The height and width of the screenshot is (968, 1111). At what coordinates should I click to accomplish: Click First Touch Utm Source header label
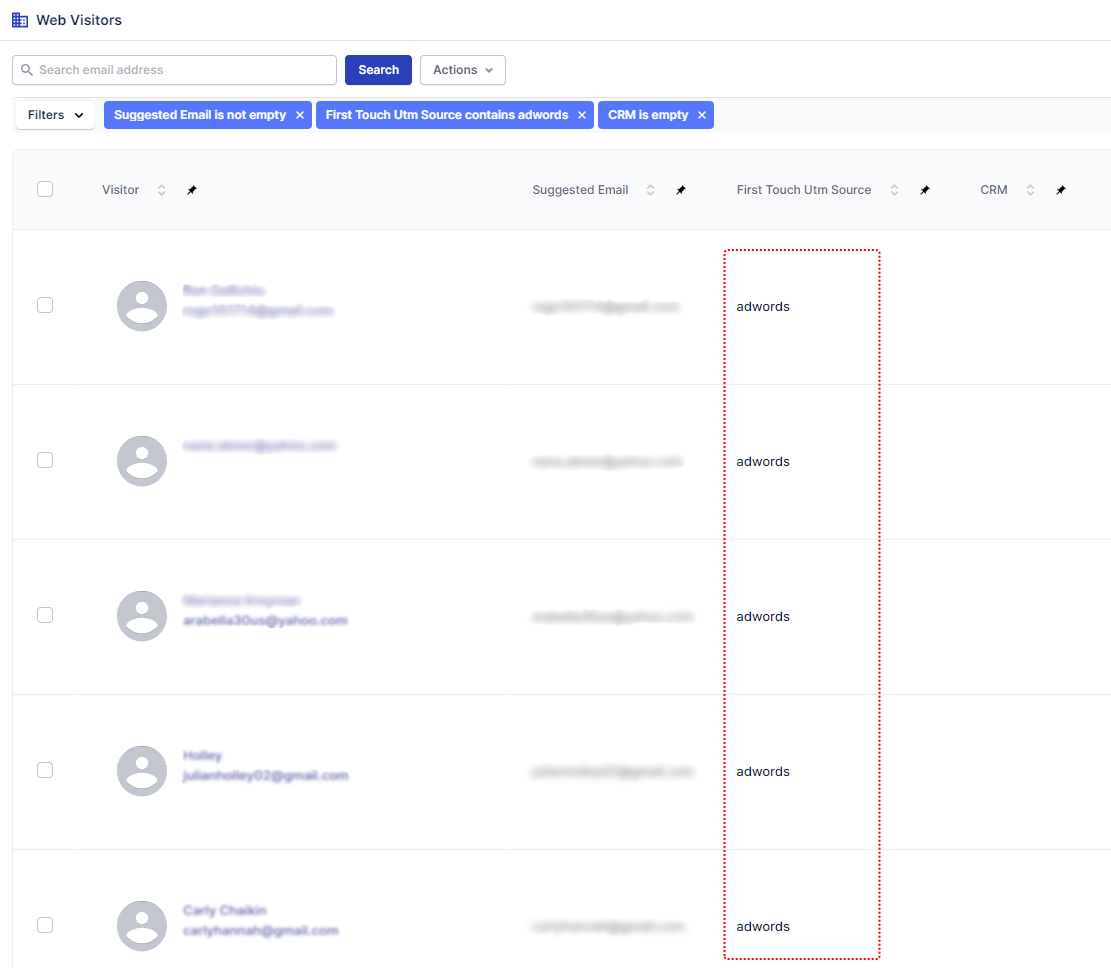click(803, 190)
